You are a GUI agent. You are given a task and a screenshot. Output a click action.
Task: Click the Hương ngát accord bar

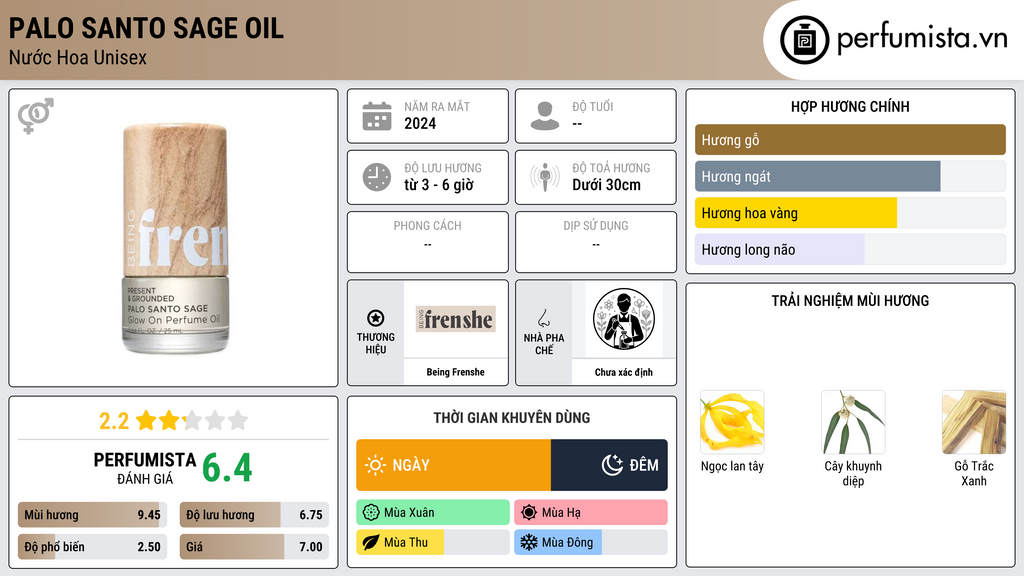coord(850,176)
